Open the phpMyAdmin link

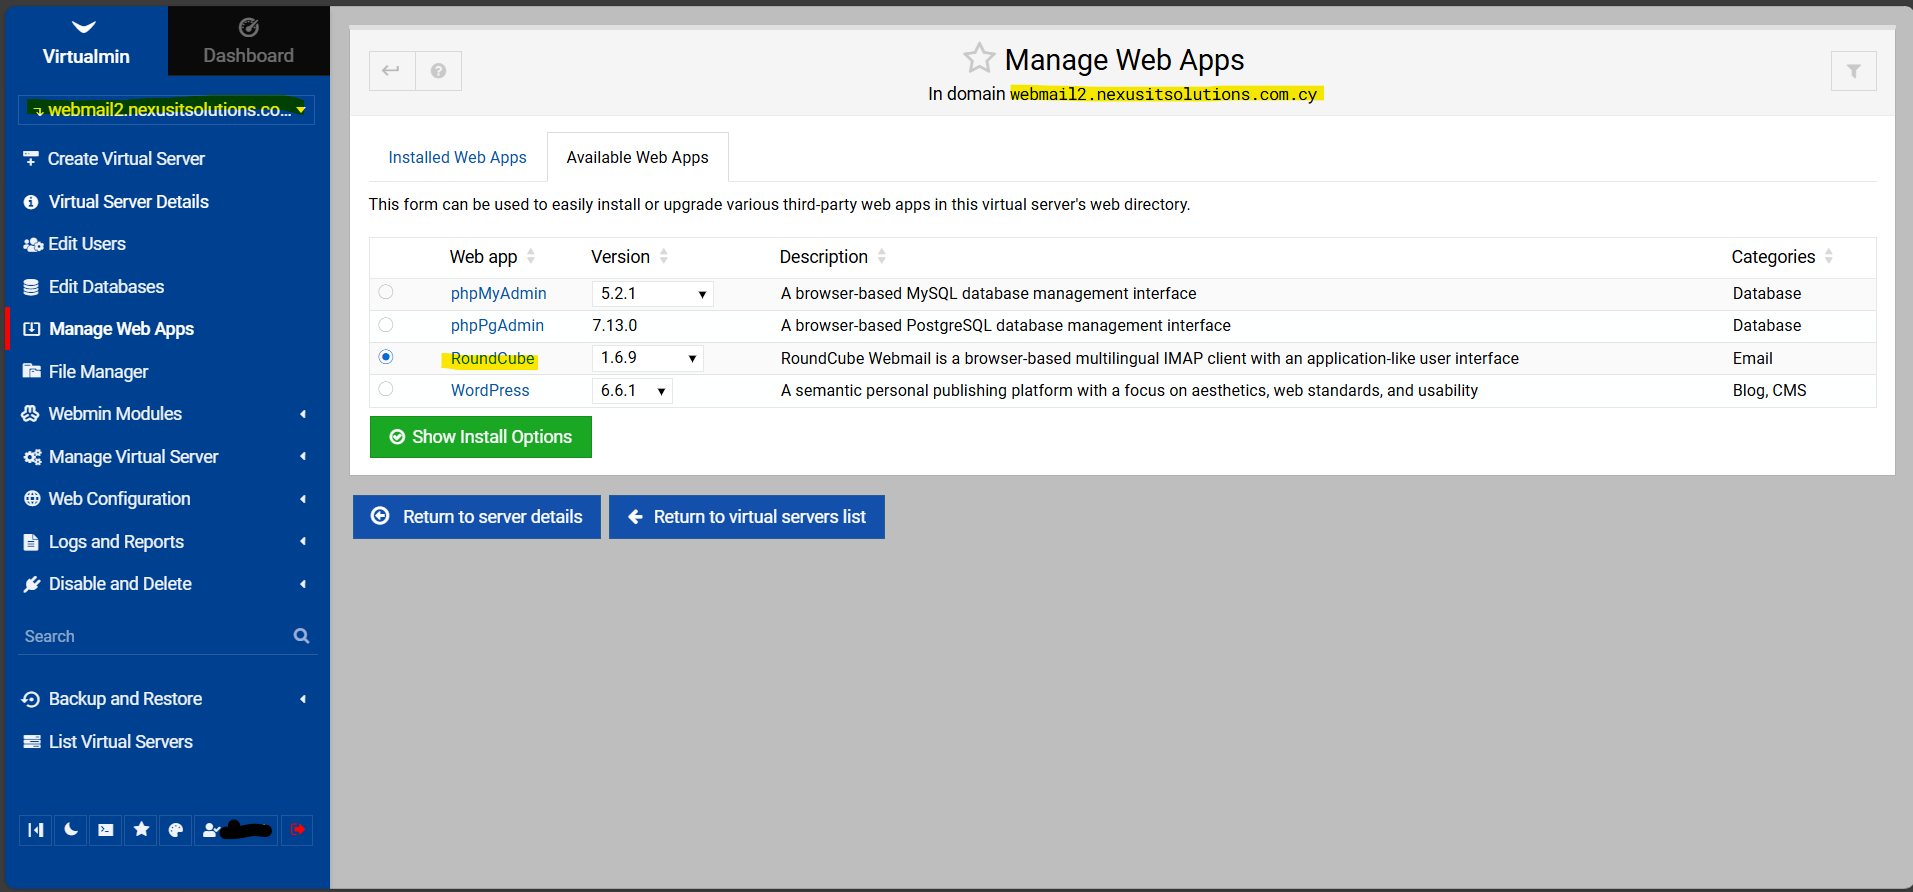coord(498,293)
